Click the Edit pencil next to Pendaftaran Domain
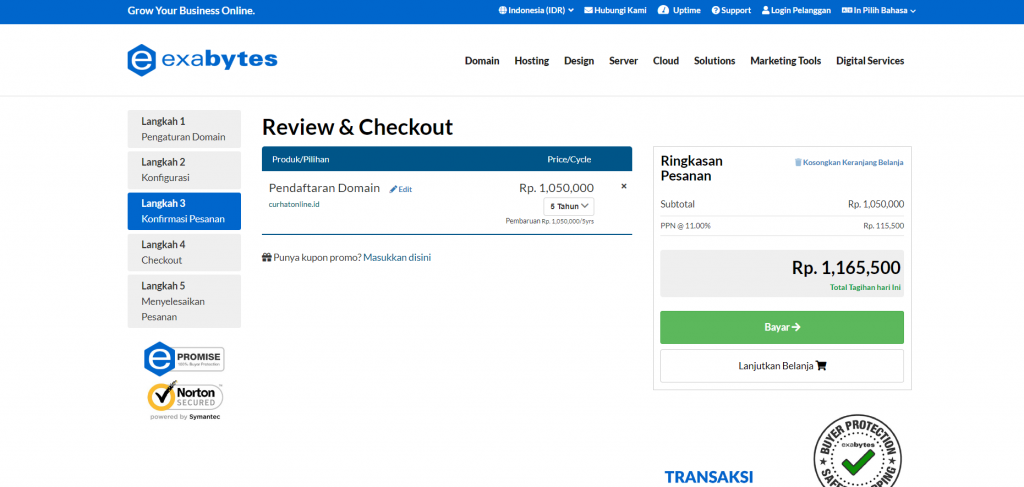Viewport: 1024px width, 487px height. tap(401, 189)
